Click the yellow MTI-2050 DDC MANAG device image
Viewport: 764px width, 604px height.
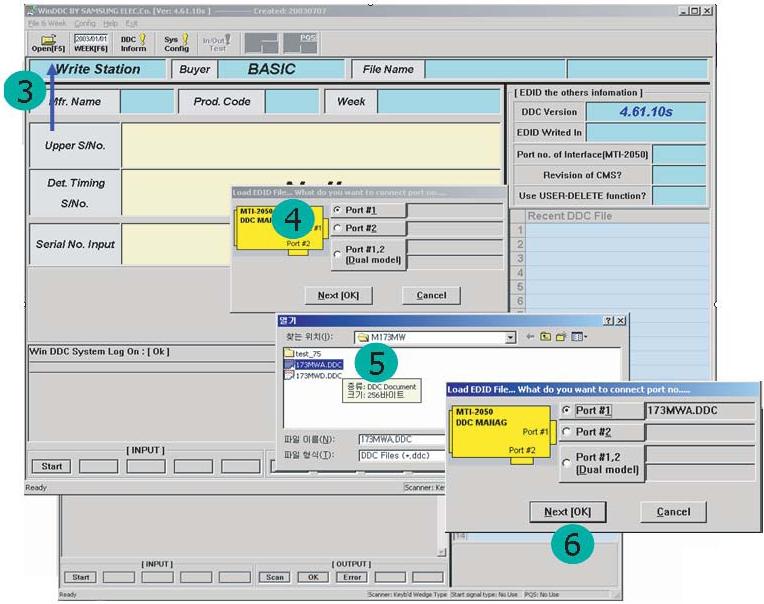tap(502, 433)
